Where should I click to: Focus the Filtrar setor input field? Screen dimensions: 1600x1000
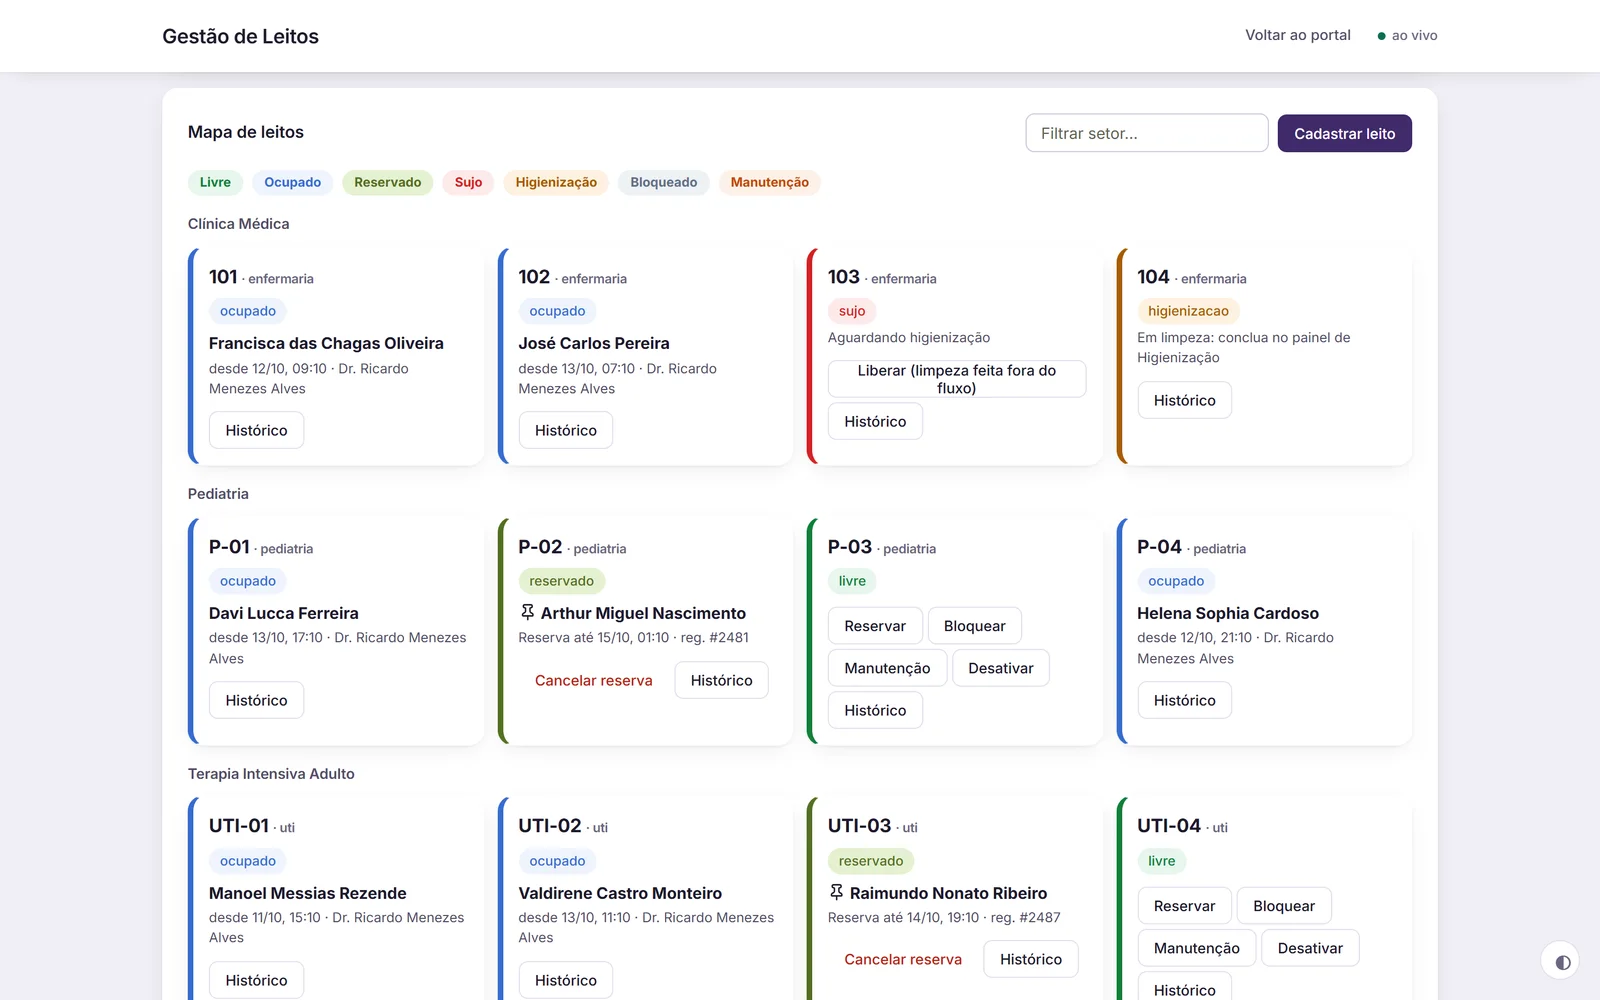(1147, 133)
